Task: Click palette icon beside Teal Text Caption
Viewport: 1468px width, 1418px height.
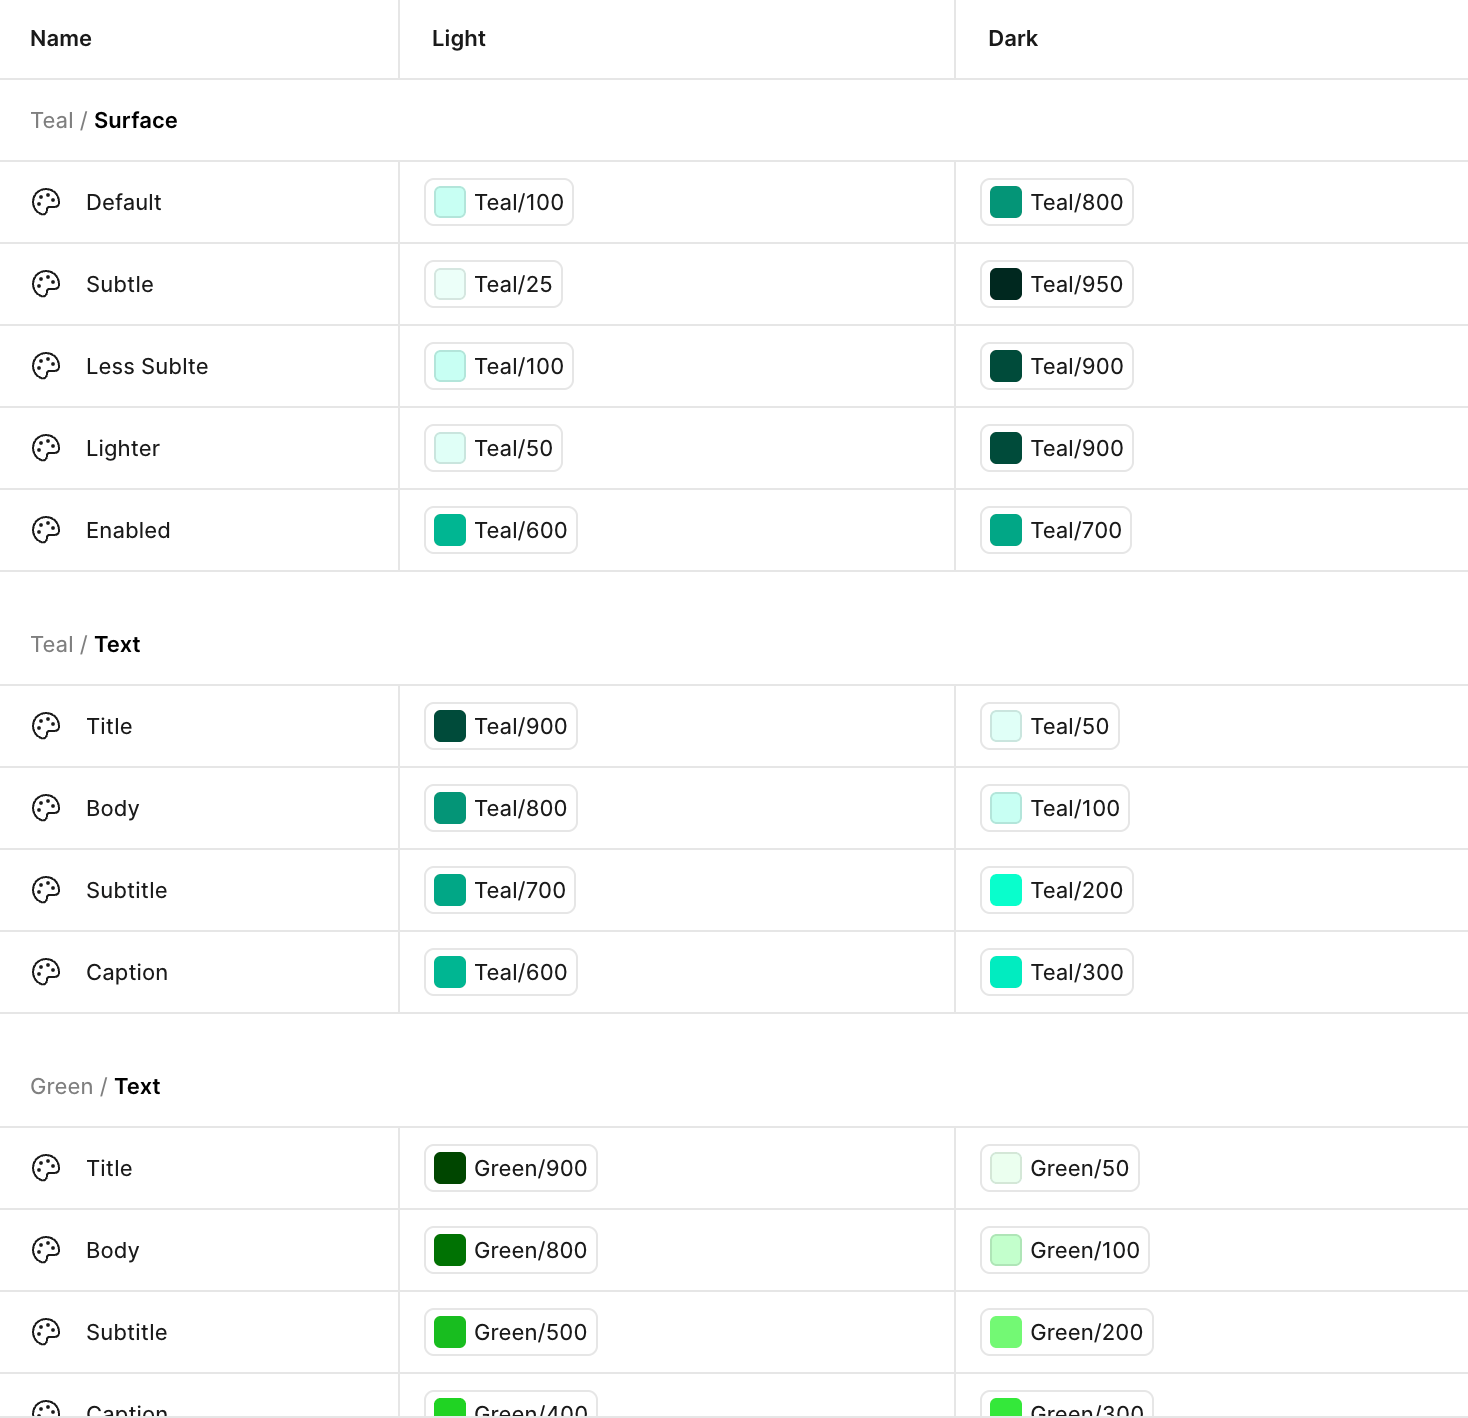Action: point(46,972)
